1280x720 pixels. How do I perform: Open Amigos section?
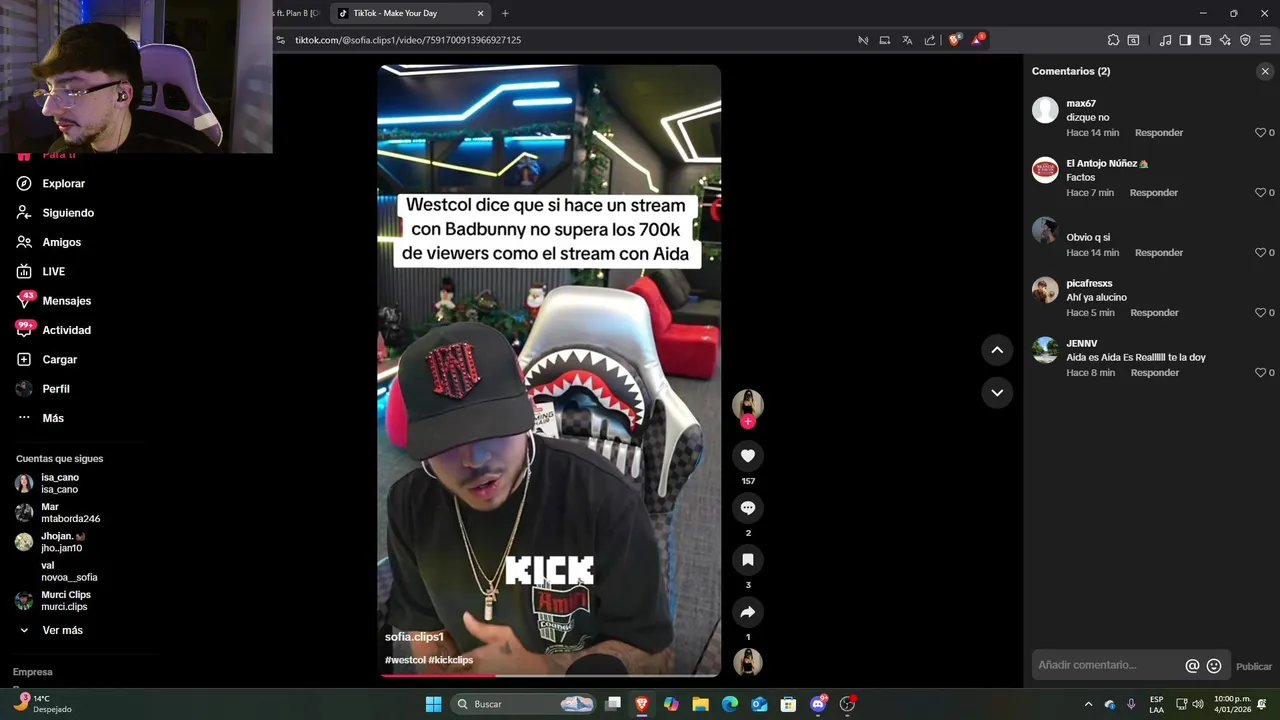48,242
